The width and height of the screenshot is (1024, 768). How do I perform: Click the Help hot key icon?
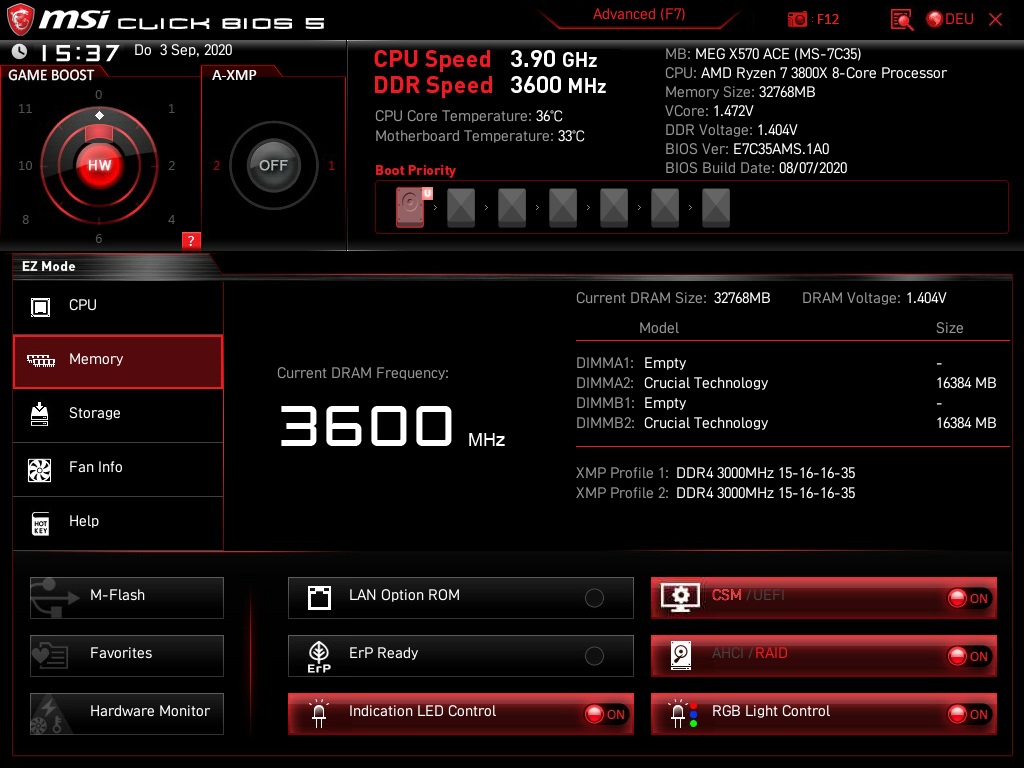tap(40, 523)
